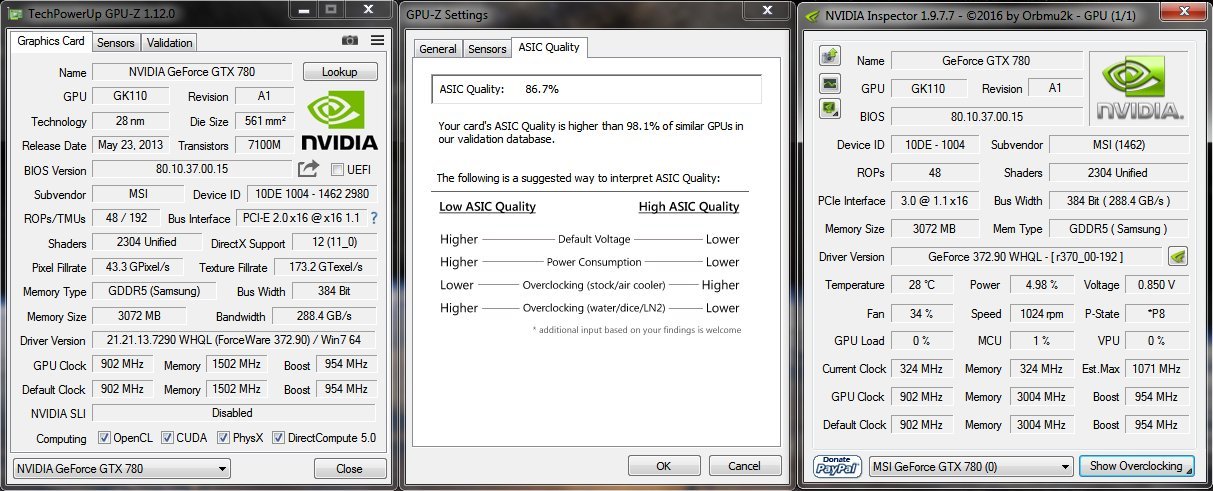The height and width of the screenshot is (491, 1213).
Task: Click the ROPs/TMUs value 48 / 192
Action: click(x=125, y=218)
